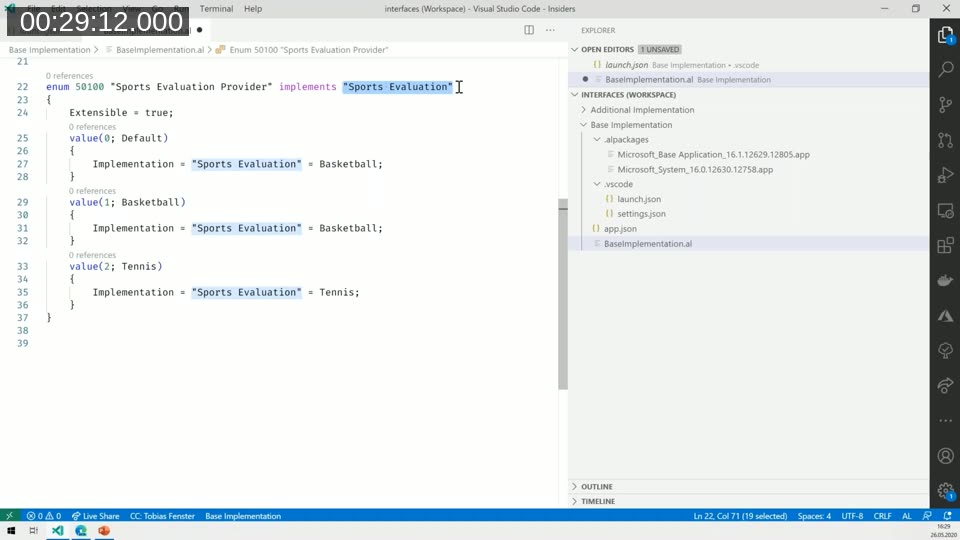Click the feedback icon in status bar

[x=927, y=516]
